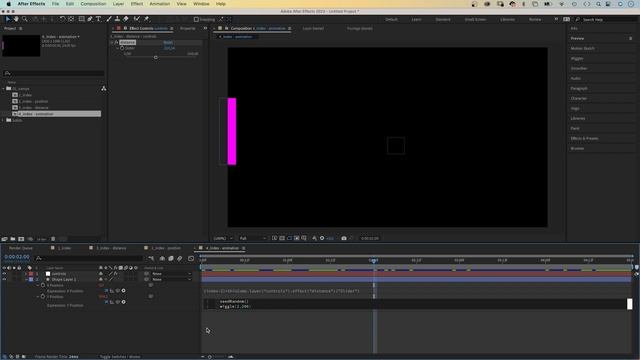
Task: Click the current time display 0:00:02:00
Action: pos(17,257)
